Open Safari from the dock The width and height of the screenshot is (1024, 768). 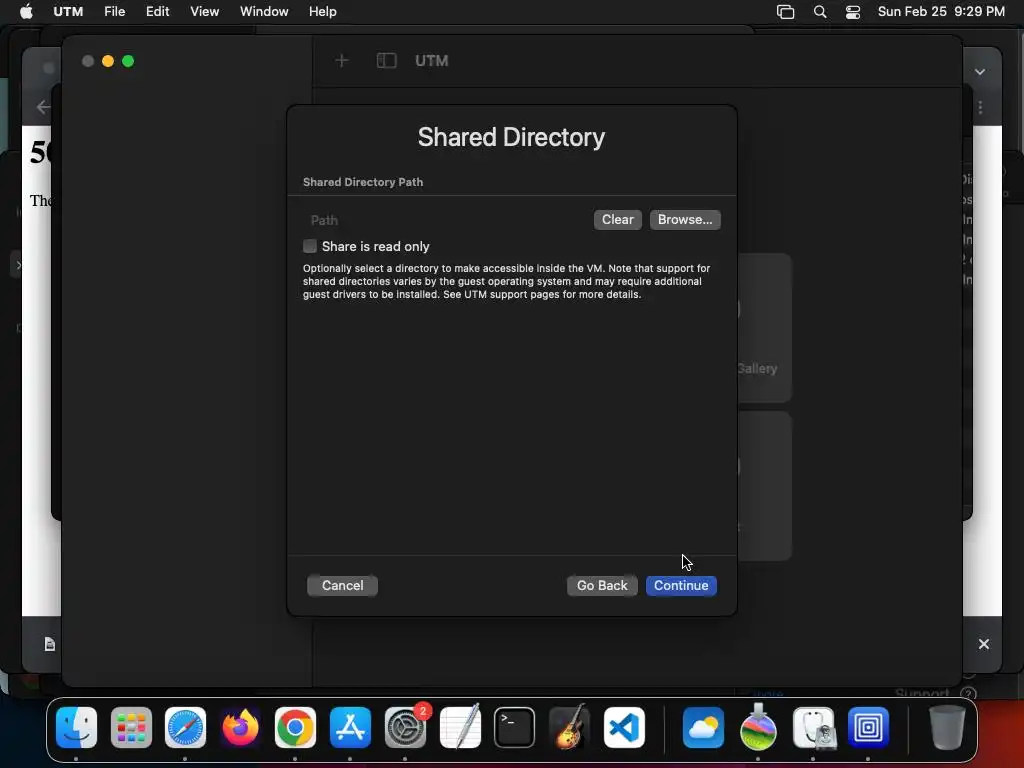[x=185, y=727]
